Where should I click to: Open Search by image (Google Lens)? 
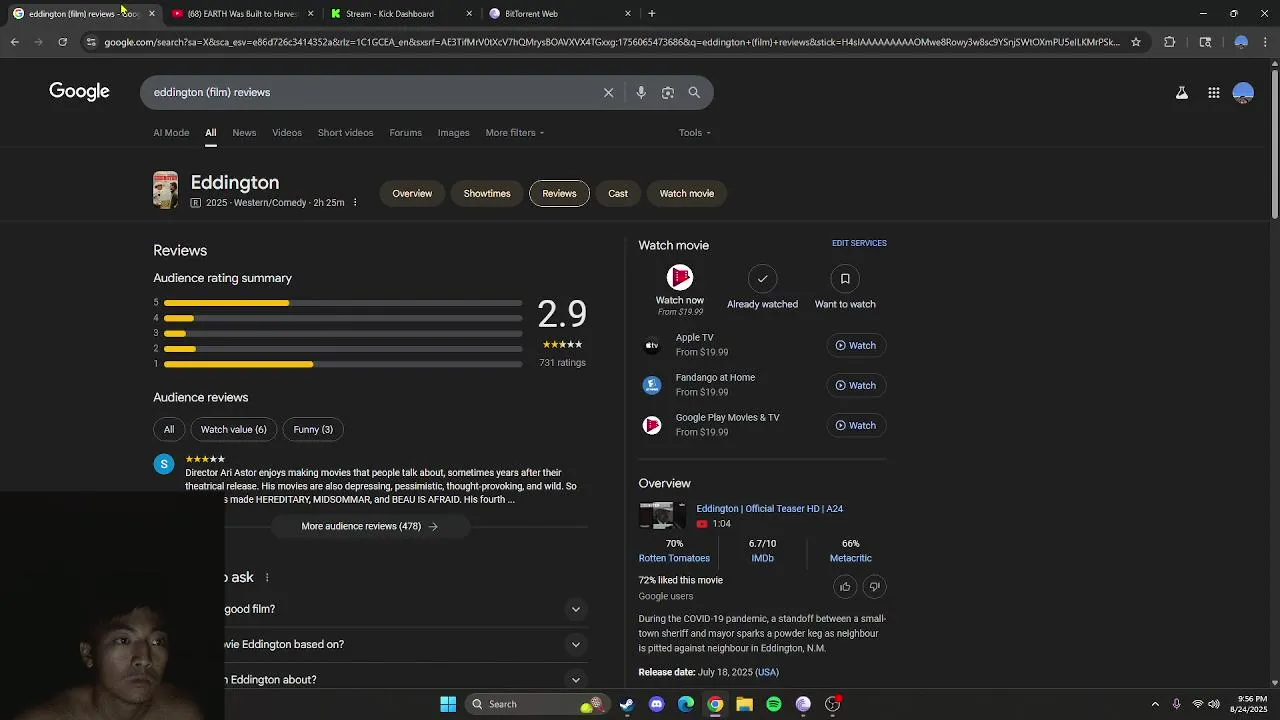668,92
